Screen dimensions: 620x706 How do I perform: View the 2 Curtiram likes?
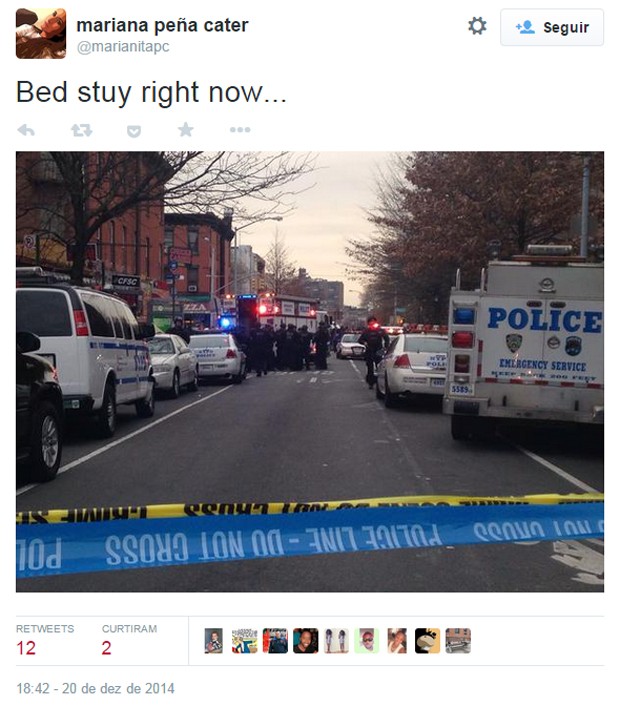pos(129,640)
